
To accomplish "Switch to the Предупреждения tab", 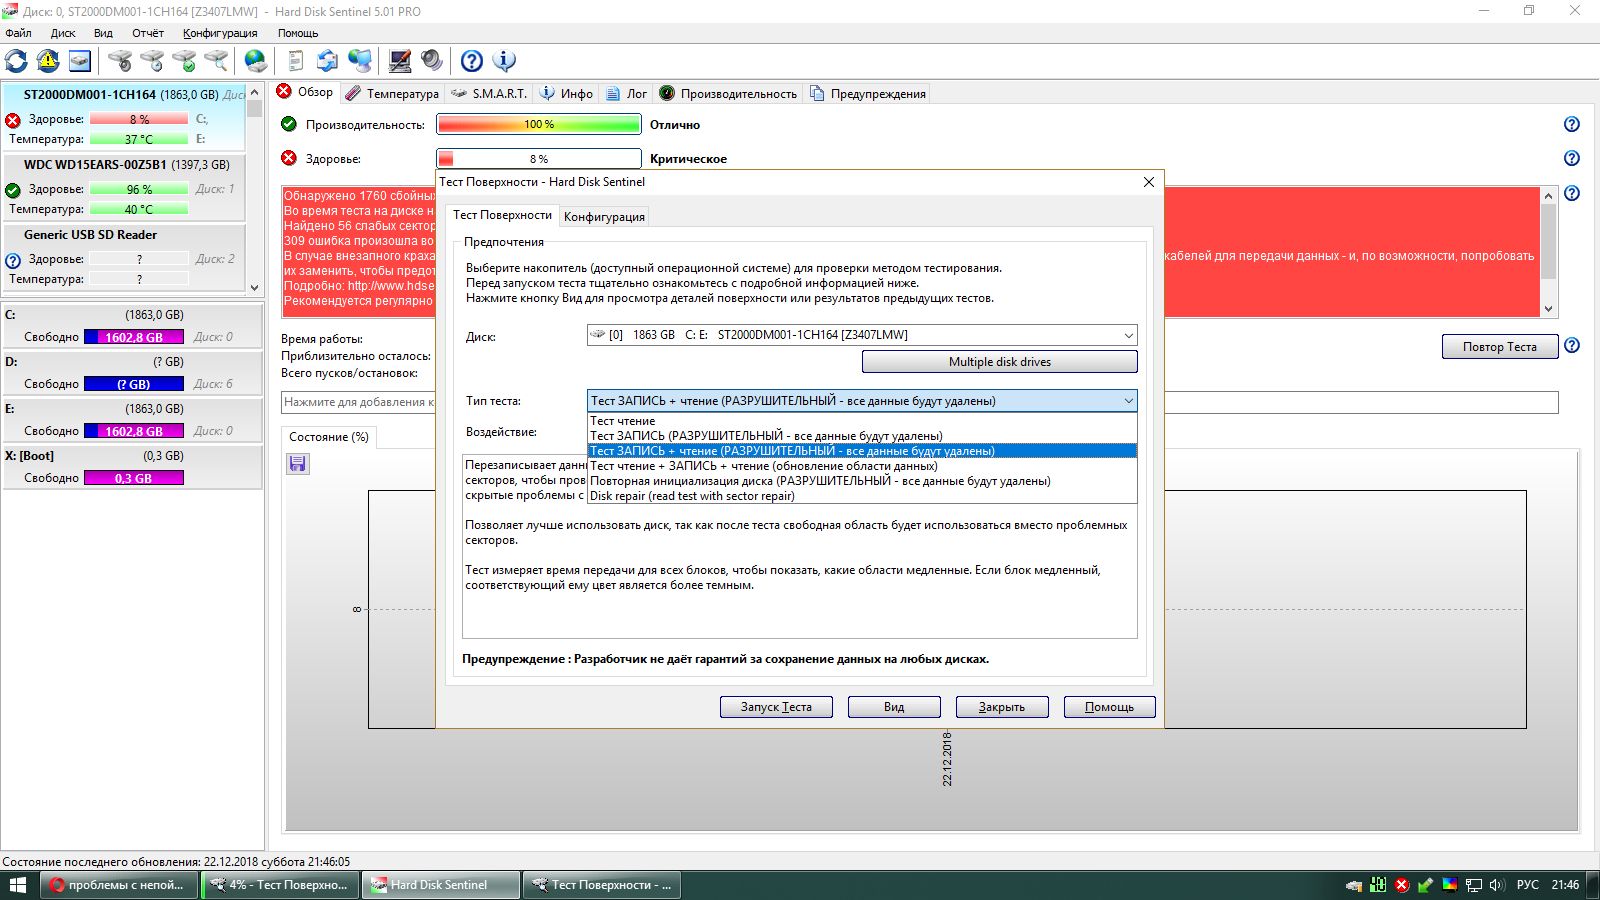I will click(x=867, y=93).
